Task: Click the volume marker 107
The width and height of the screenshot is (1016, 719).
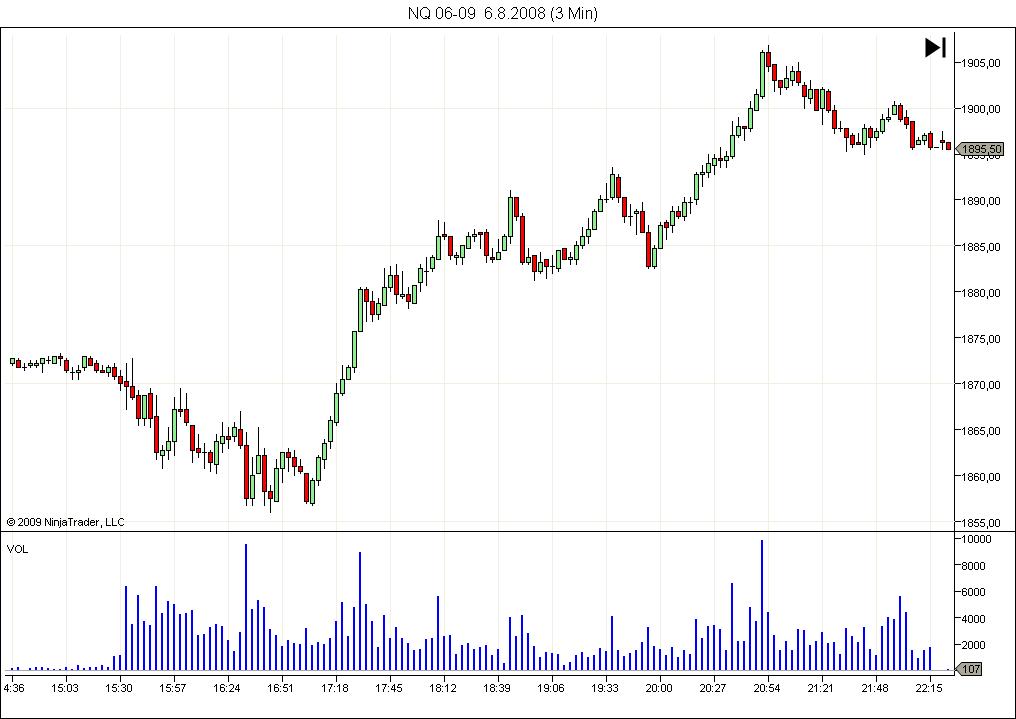Action: pyautogui.click(x=969, y=668)
